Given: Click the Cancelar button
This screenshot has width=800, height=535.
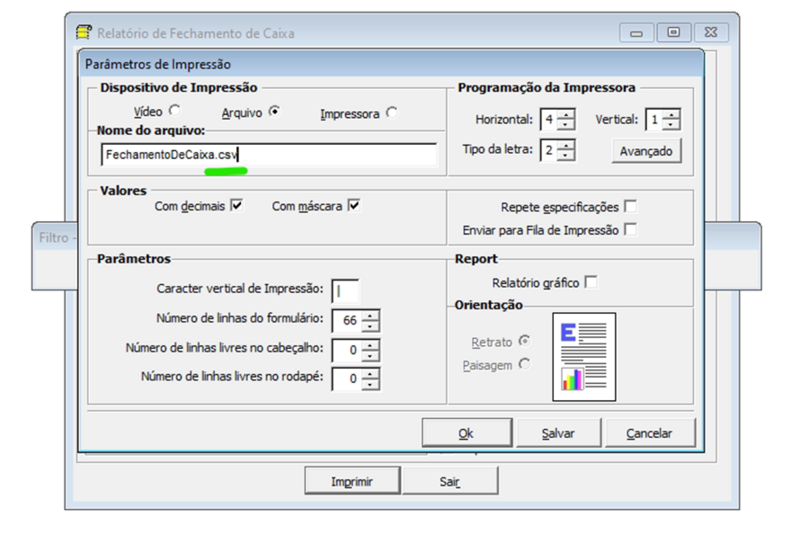Looking at the screenshot, I should point(649,433).
